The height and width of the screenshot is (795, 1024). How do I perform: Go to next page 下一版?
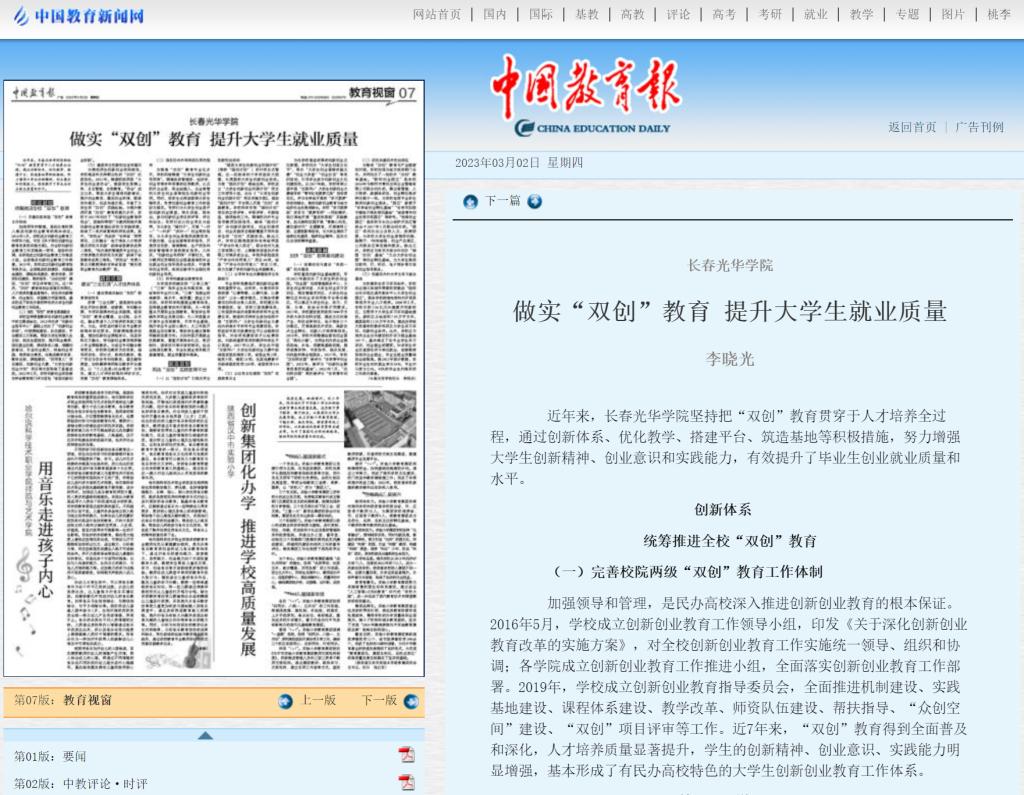379,700
